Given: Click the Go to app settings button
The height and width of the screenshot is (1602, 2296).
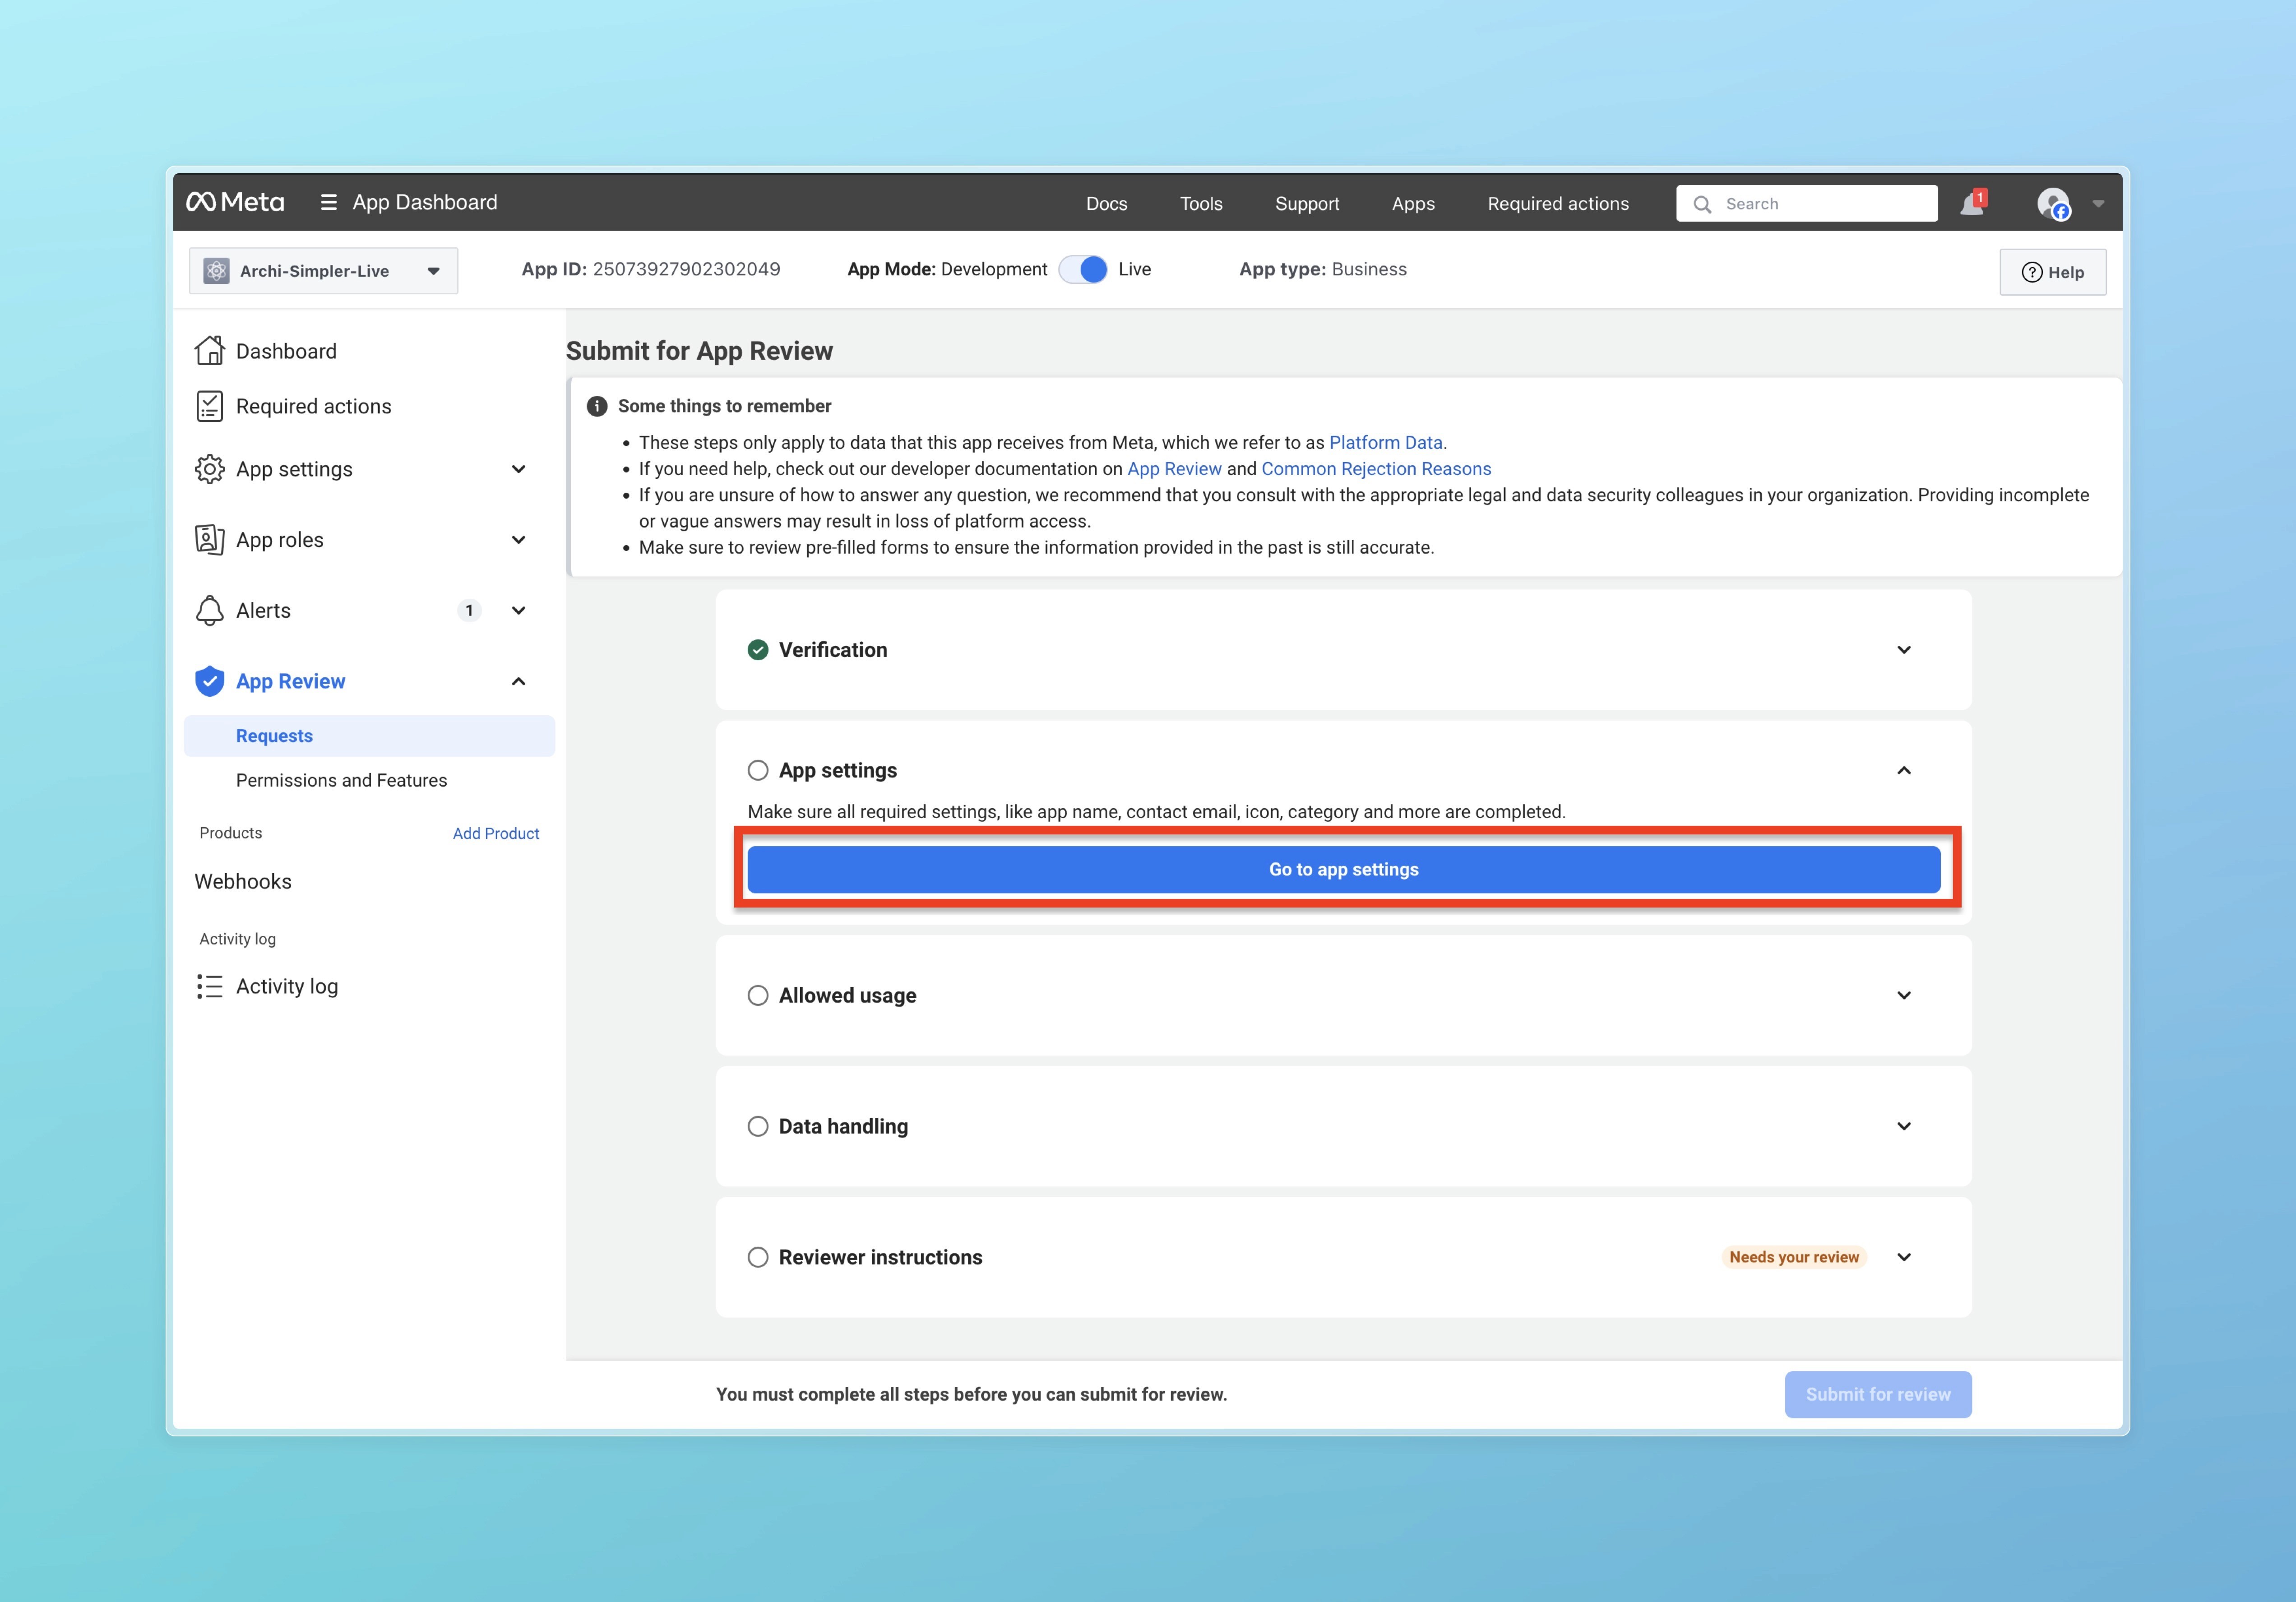Looking at the screenshot, I should coord(1343,869).
